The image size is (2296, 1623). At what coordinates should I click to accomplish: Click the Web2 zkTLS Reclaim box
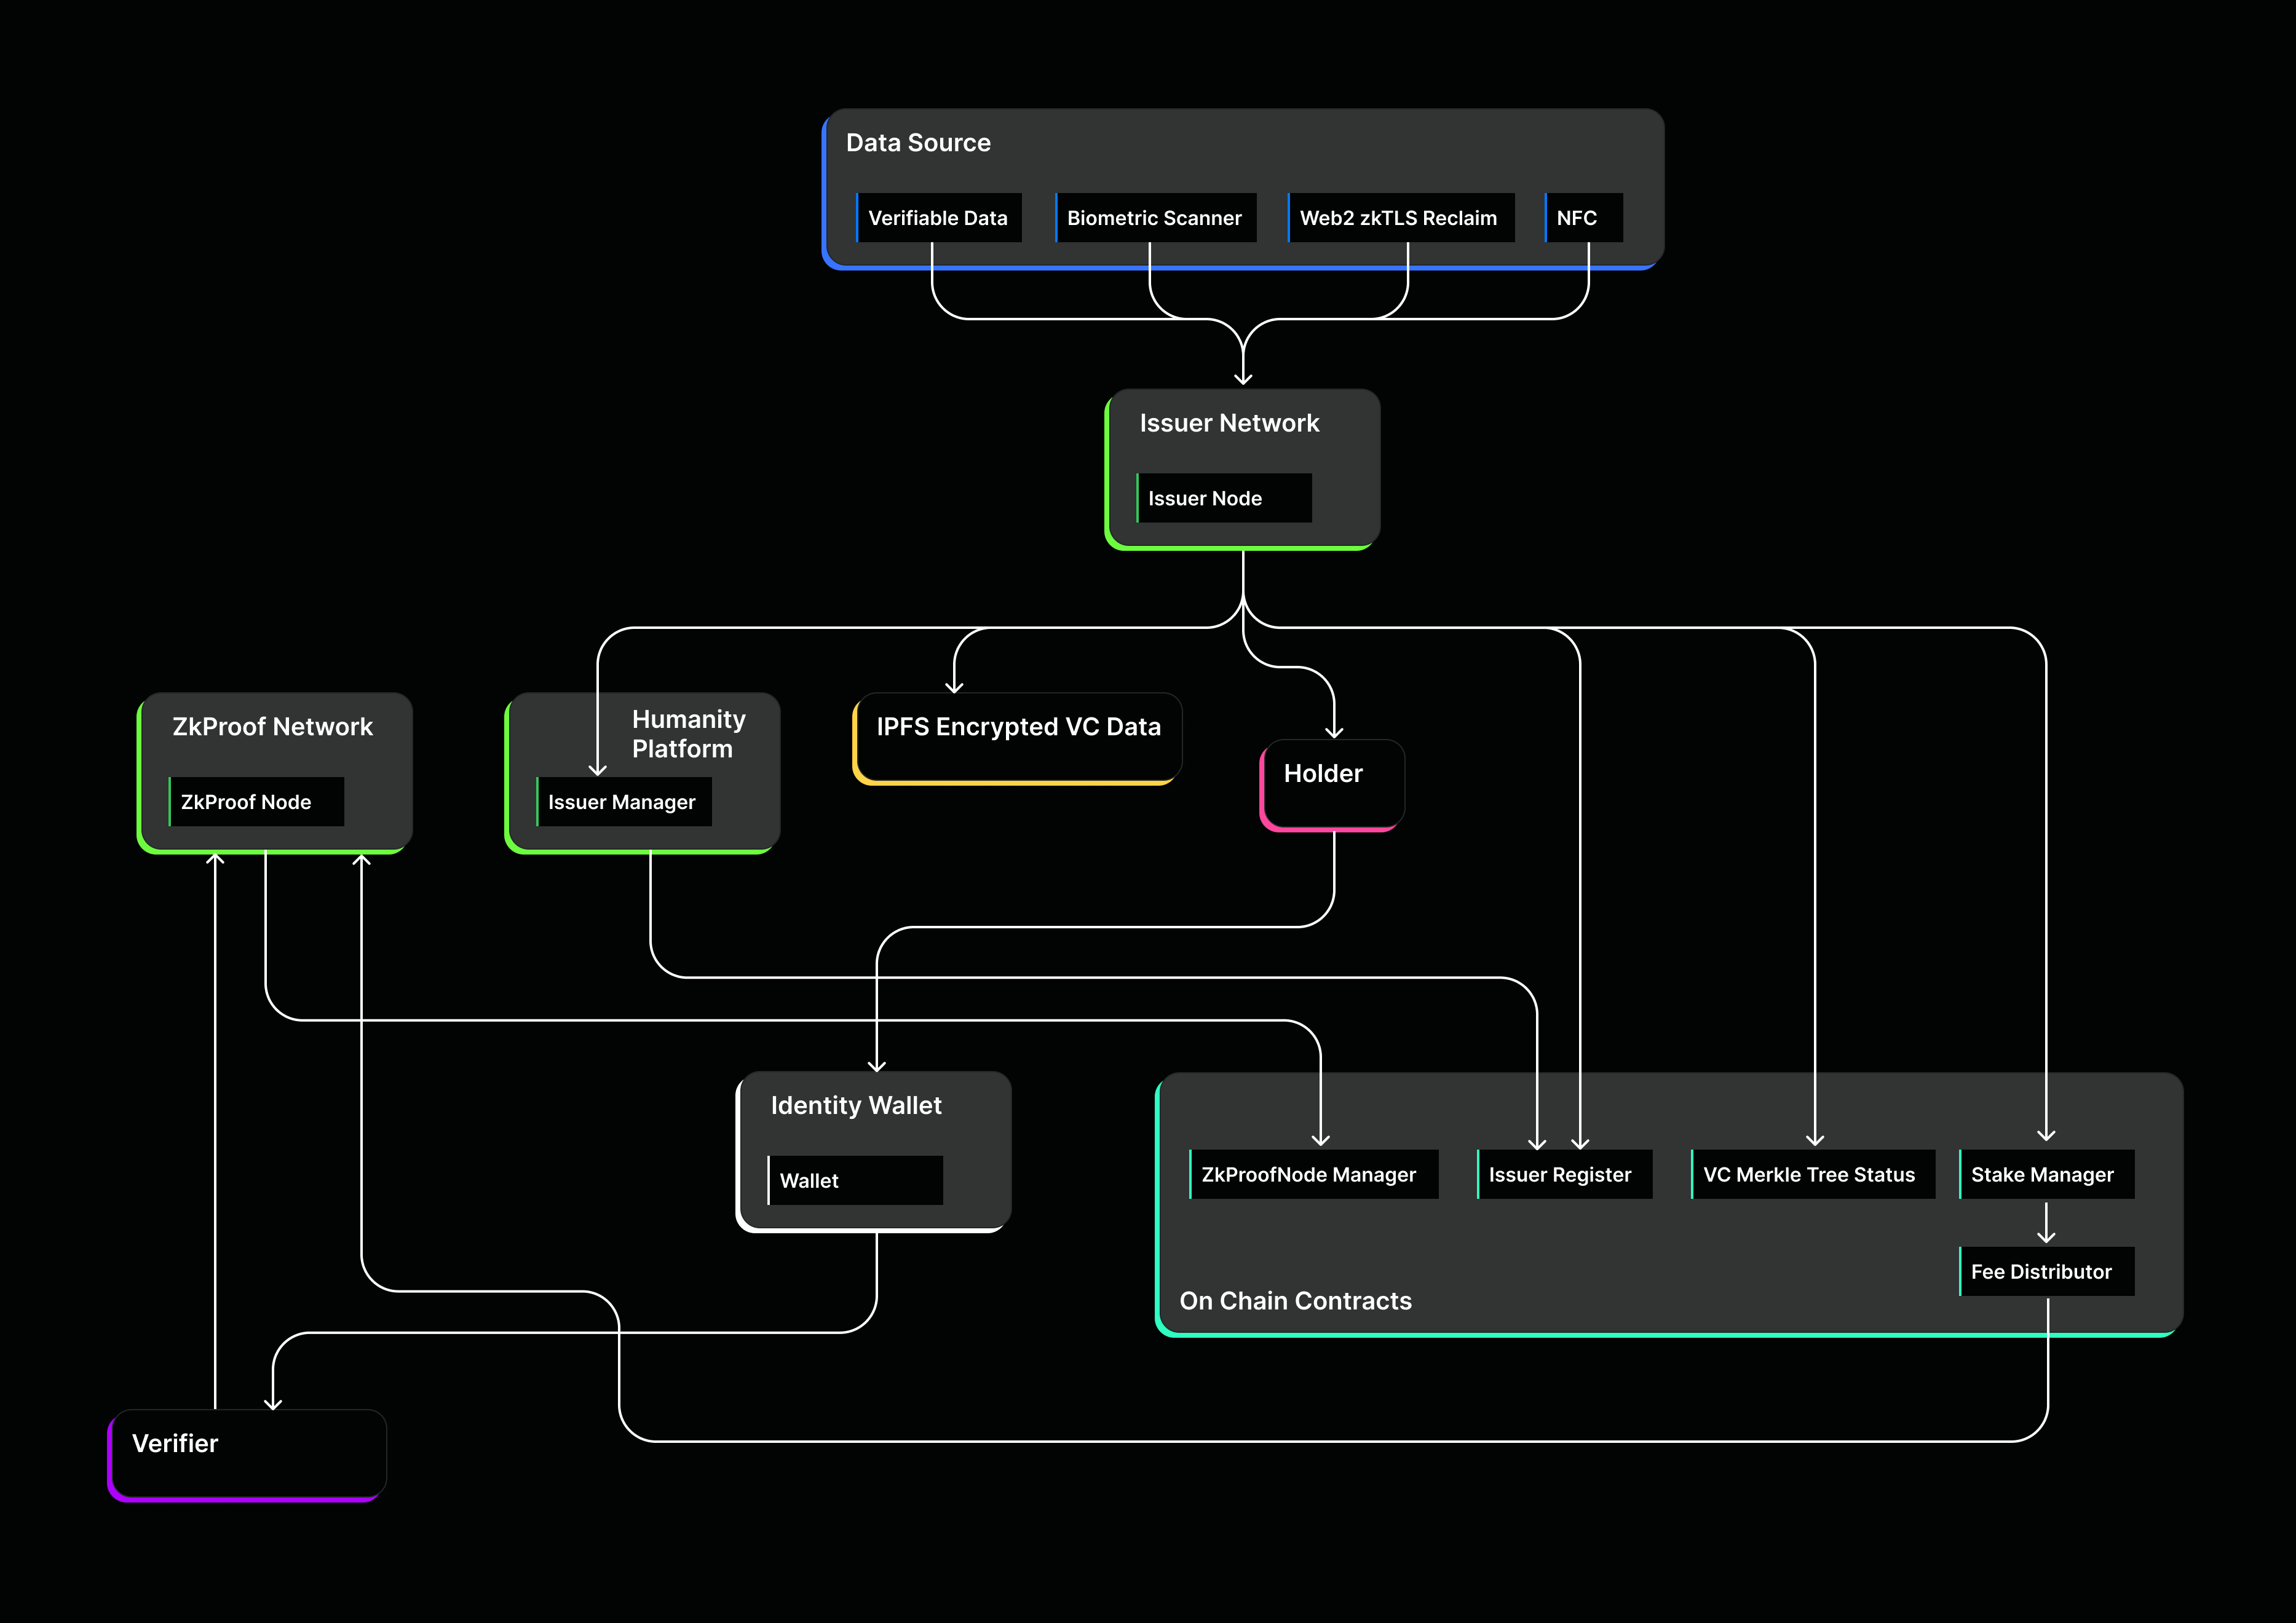click(x=1399, y=218)
